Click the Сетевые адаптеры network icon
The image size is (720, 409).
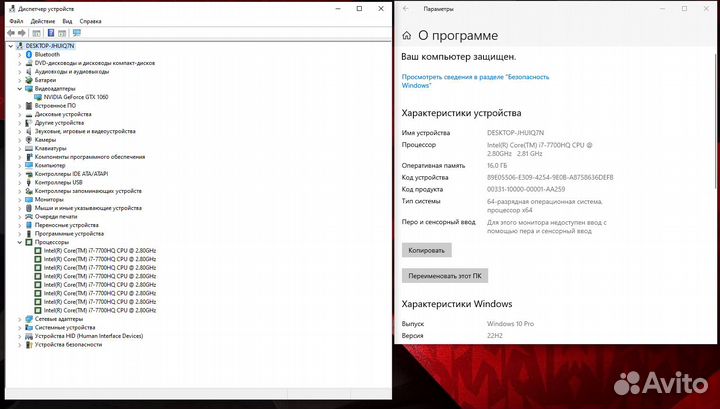click(x=29, y=319)
